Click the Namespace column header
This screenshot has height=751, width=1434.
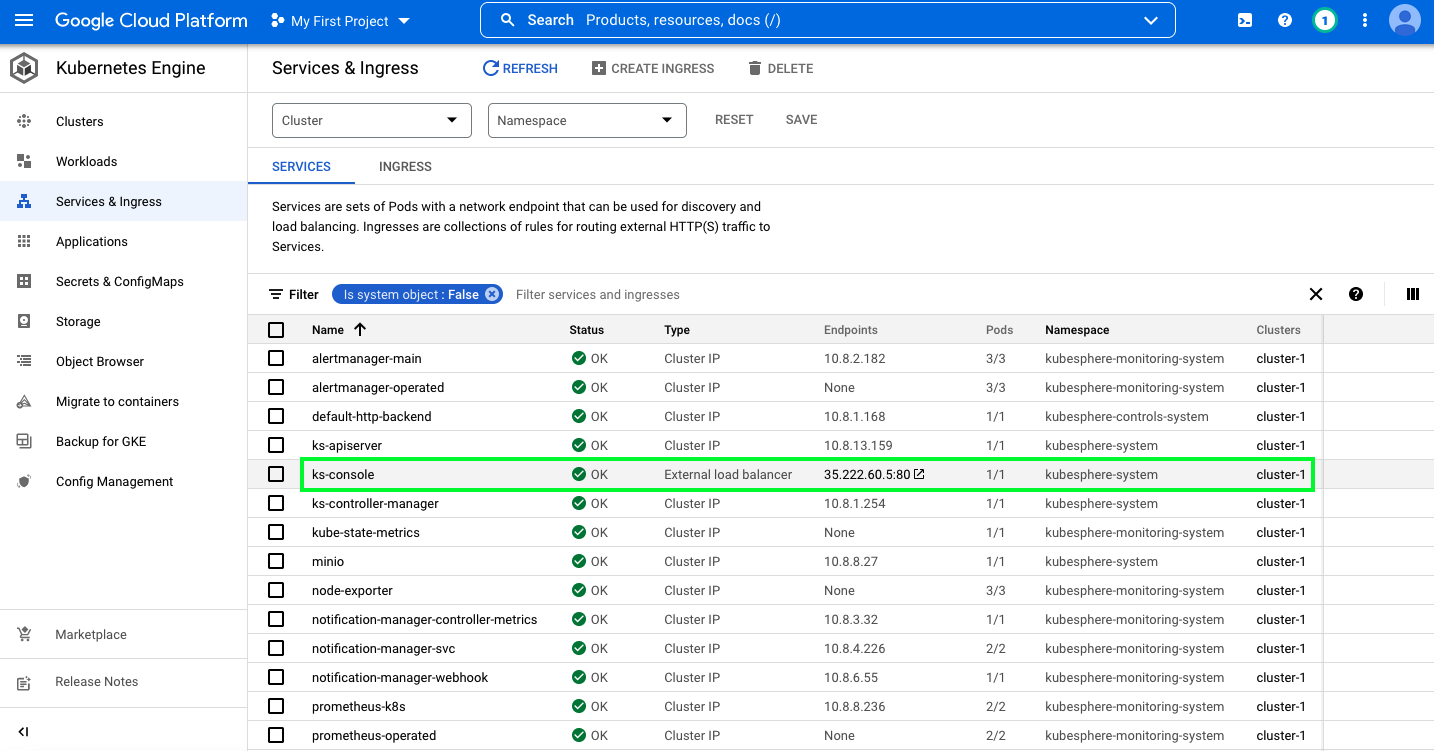click(1077, 329)
